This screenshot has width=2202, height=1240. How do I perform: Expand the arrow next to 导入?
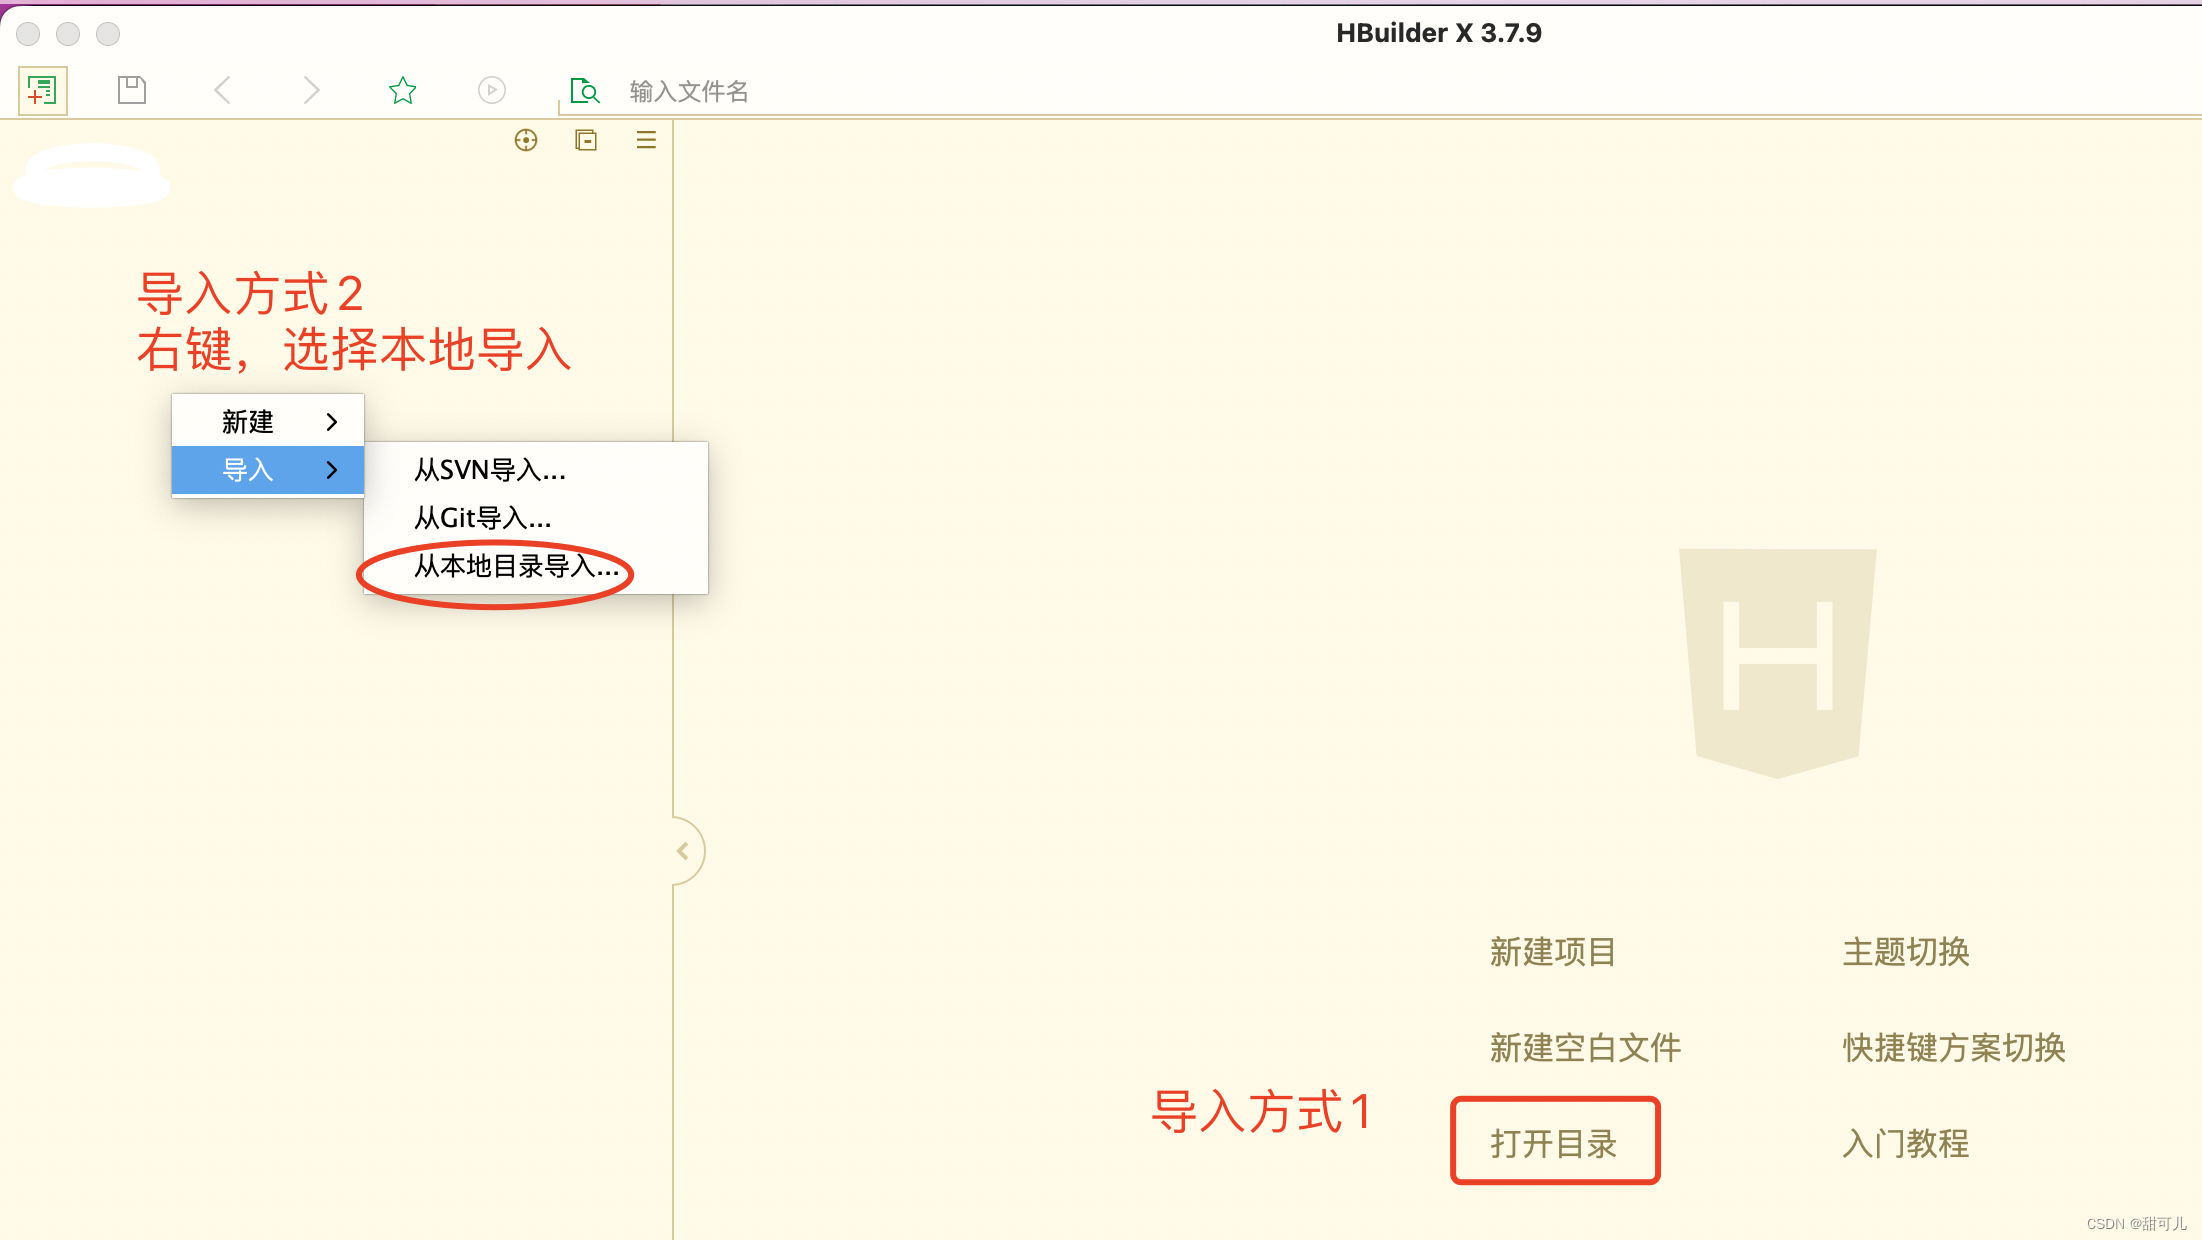coord(332,470)
